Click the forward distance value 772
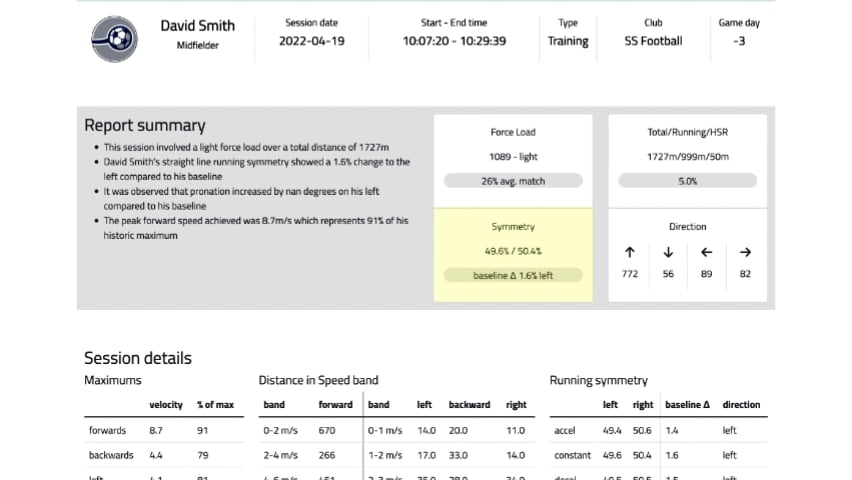Image resolution: width=852 pixels, height=480 pixels. click(x=630, y=274)
